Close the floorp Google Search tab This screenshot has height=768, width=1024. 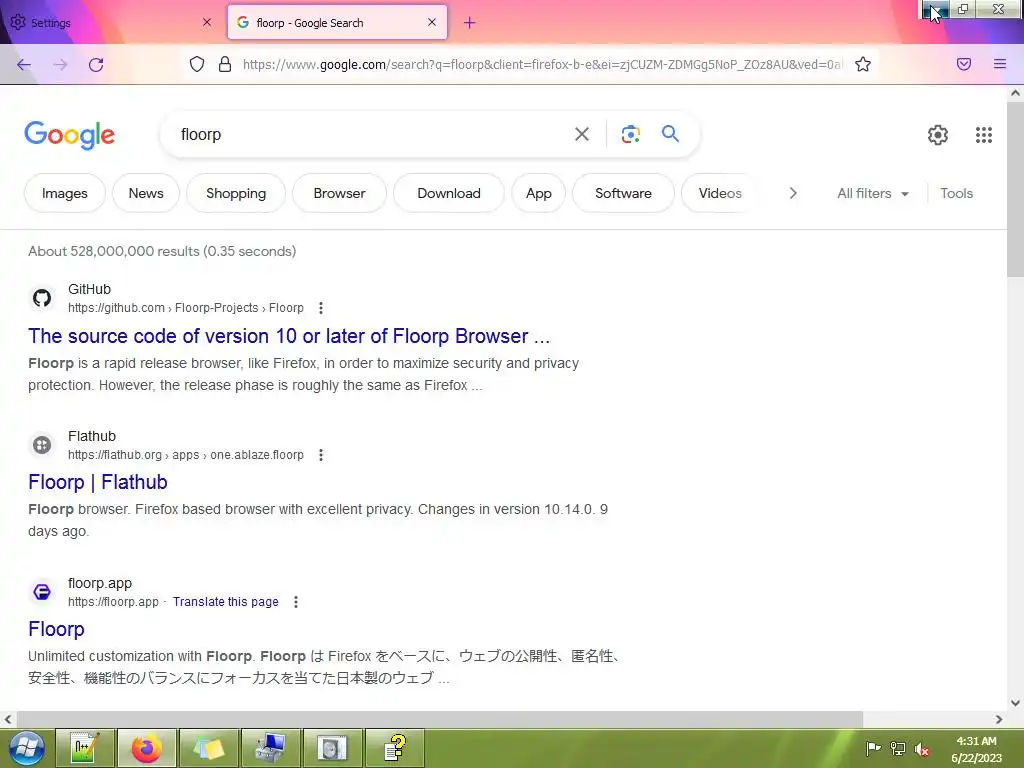432,22
